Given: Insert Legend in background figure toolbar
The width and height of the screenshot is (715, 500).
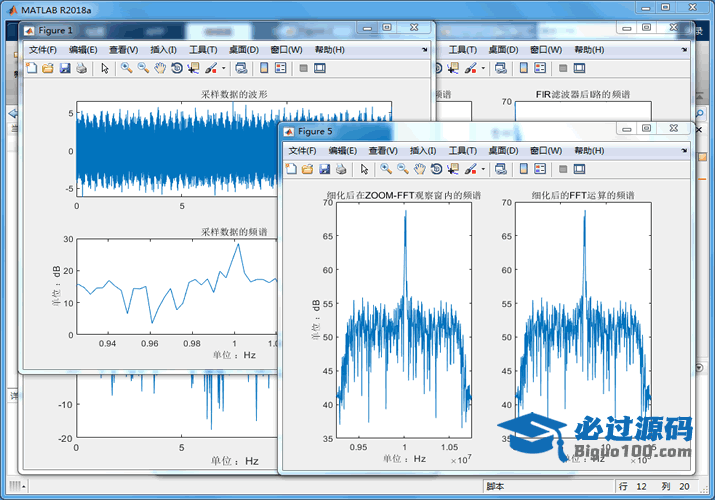Looking at the screenshot, I should coord(540,68).
